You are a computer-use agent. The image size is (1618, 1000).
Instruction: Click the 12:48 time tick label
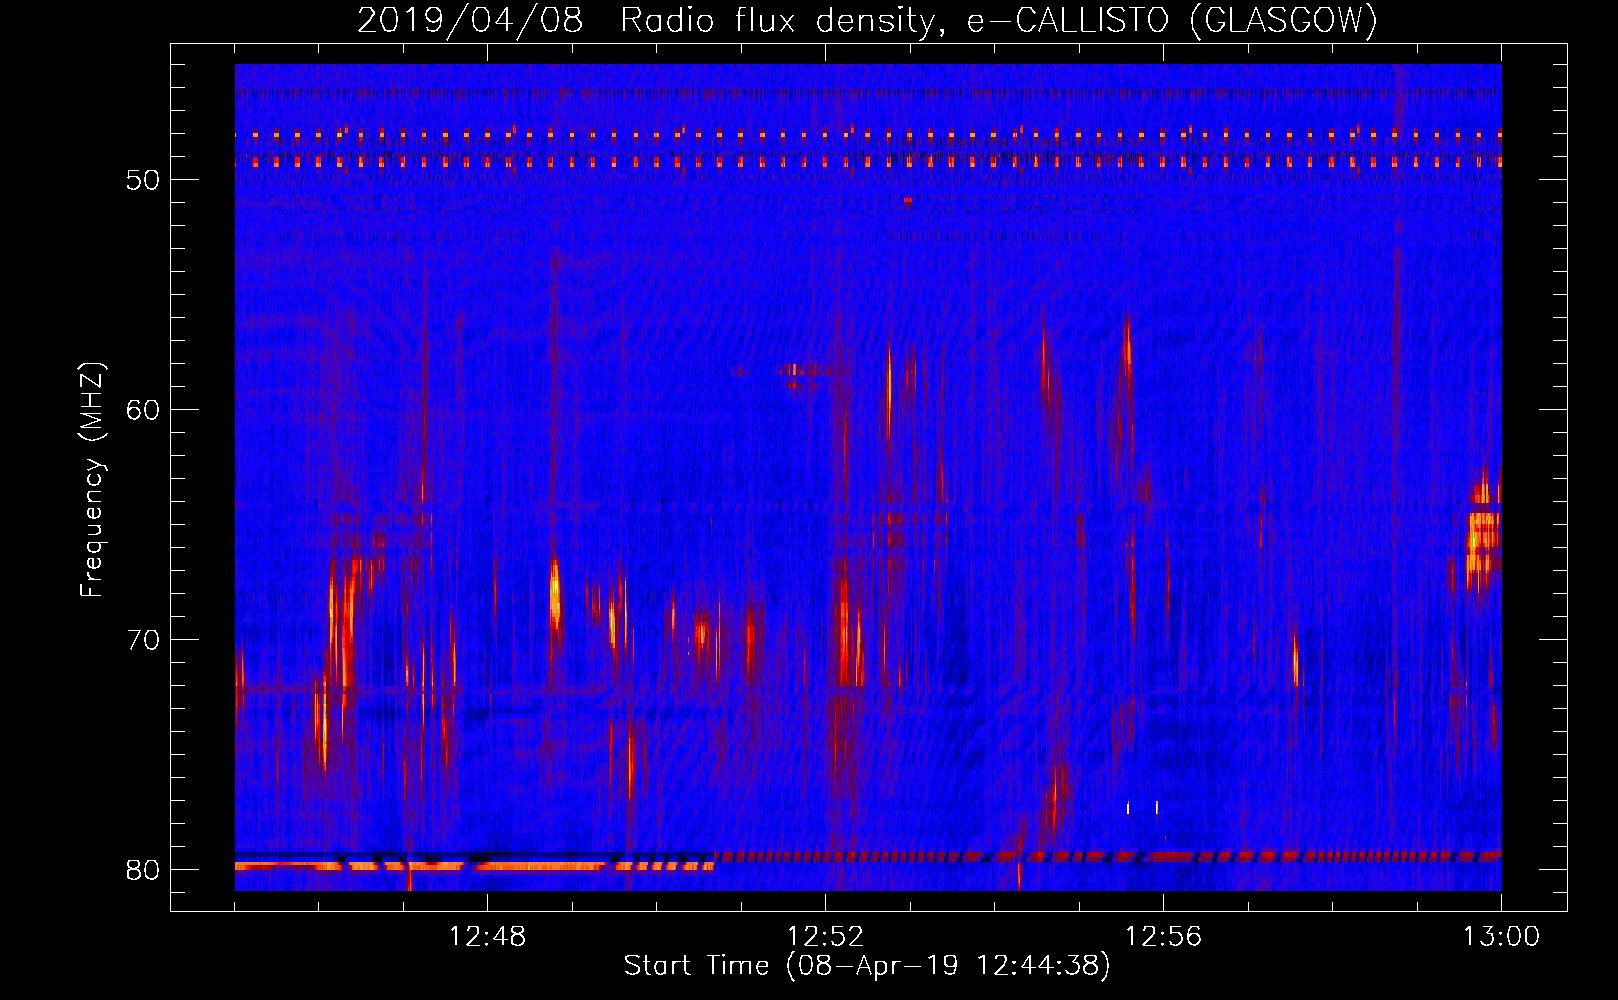[487, 937]
